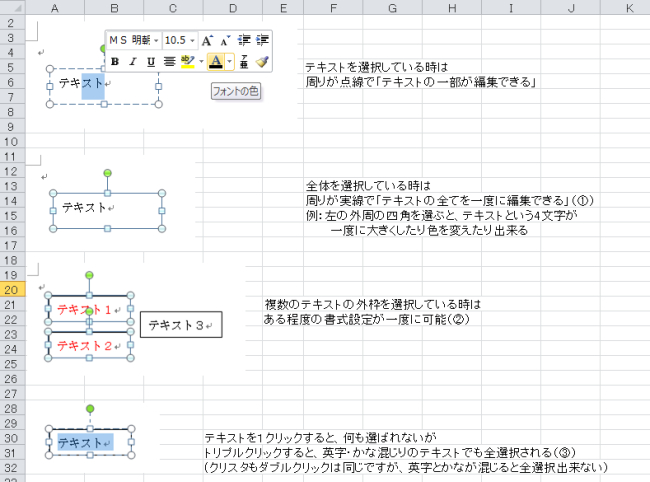Image resolution: width=650 pixels, height=482 pixels.
Task: Toggle italic formatting in mini toolbar
Action: [133, 62]
